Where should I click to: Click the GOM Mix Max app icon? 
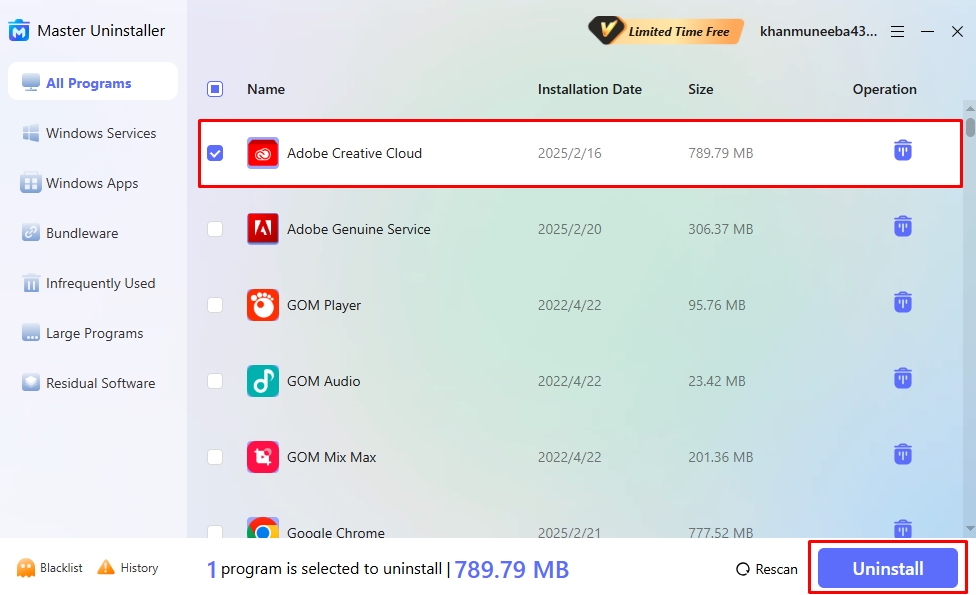(x=263, y=457)
